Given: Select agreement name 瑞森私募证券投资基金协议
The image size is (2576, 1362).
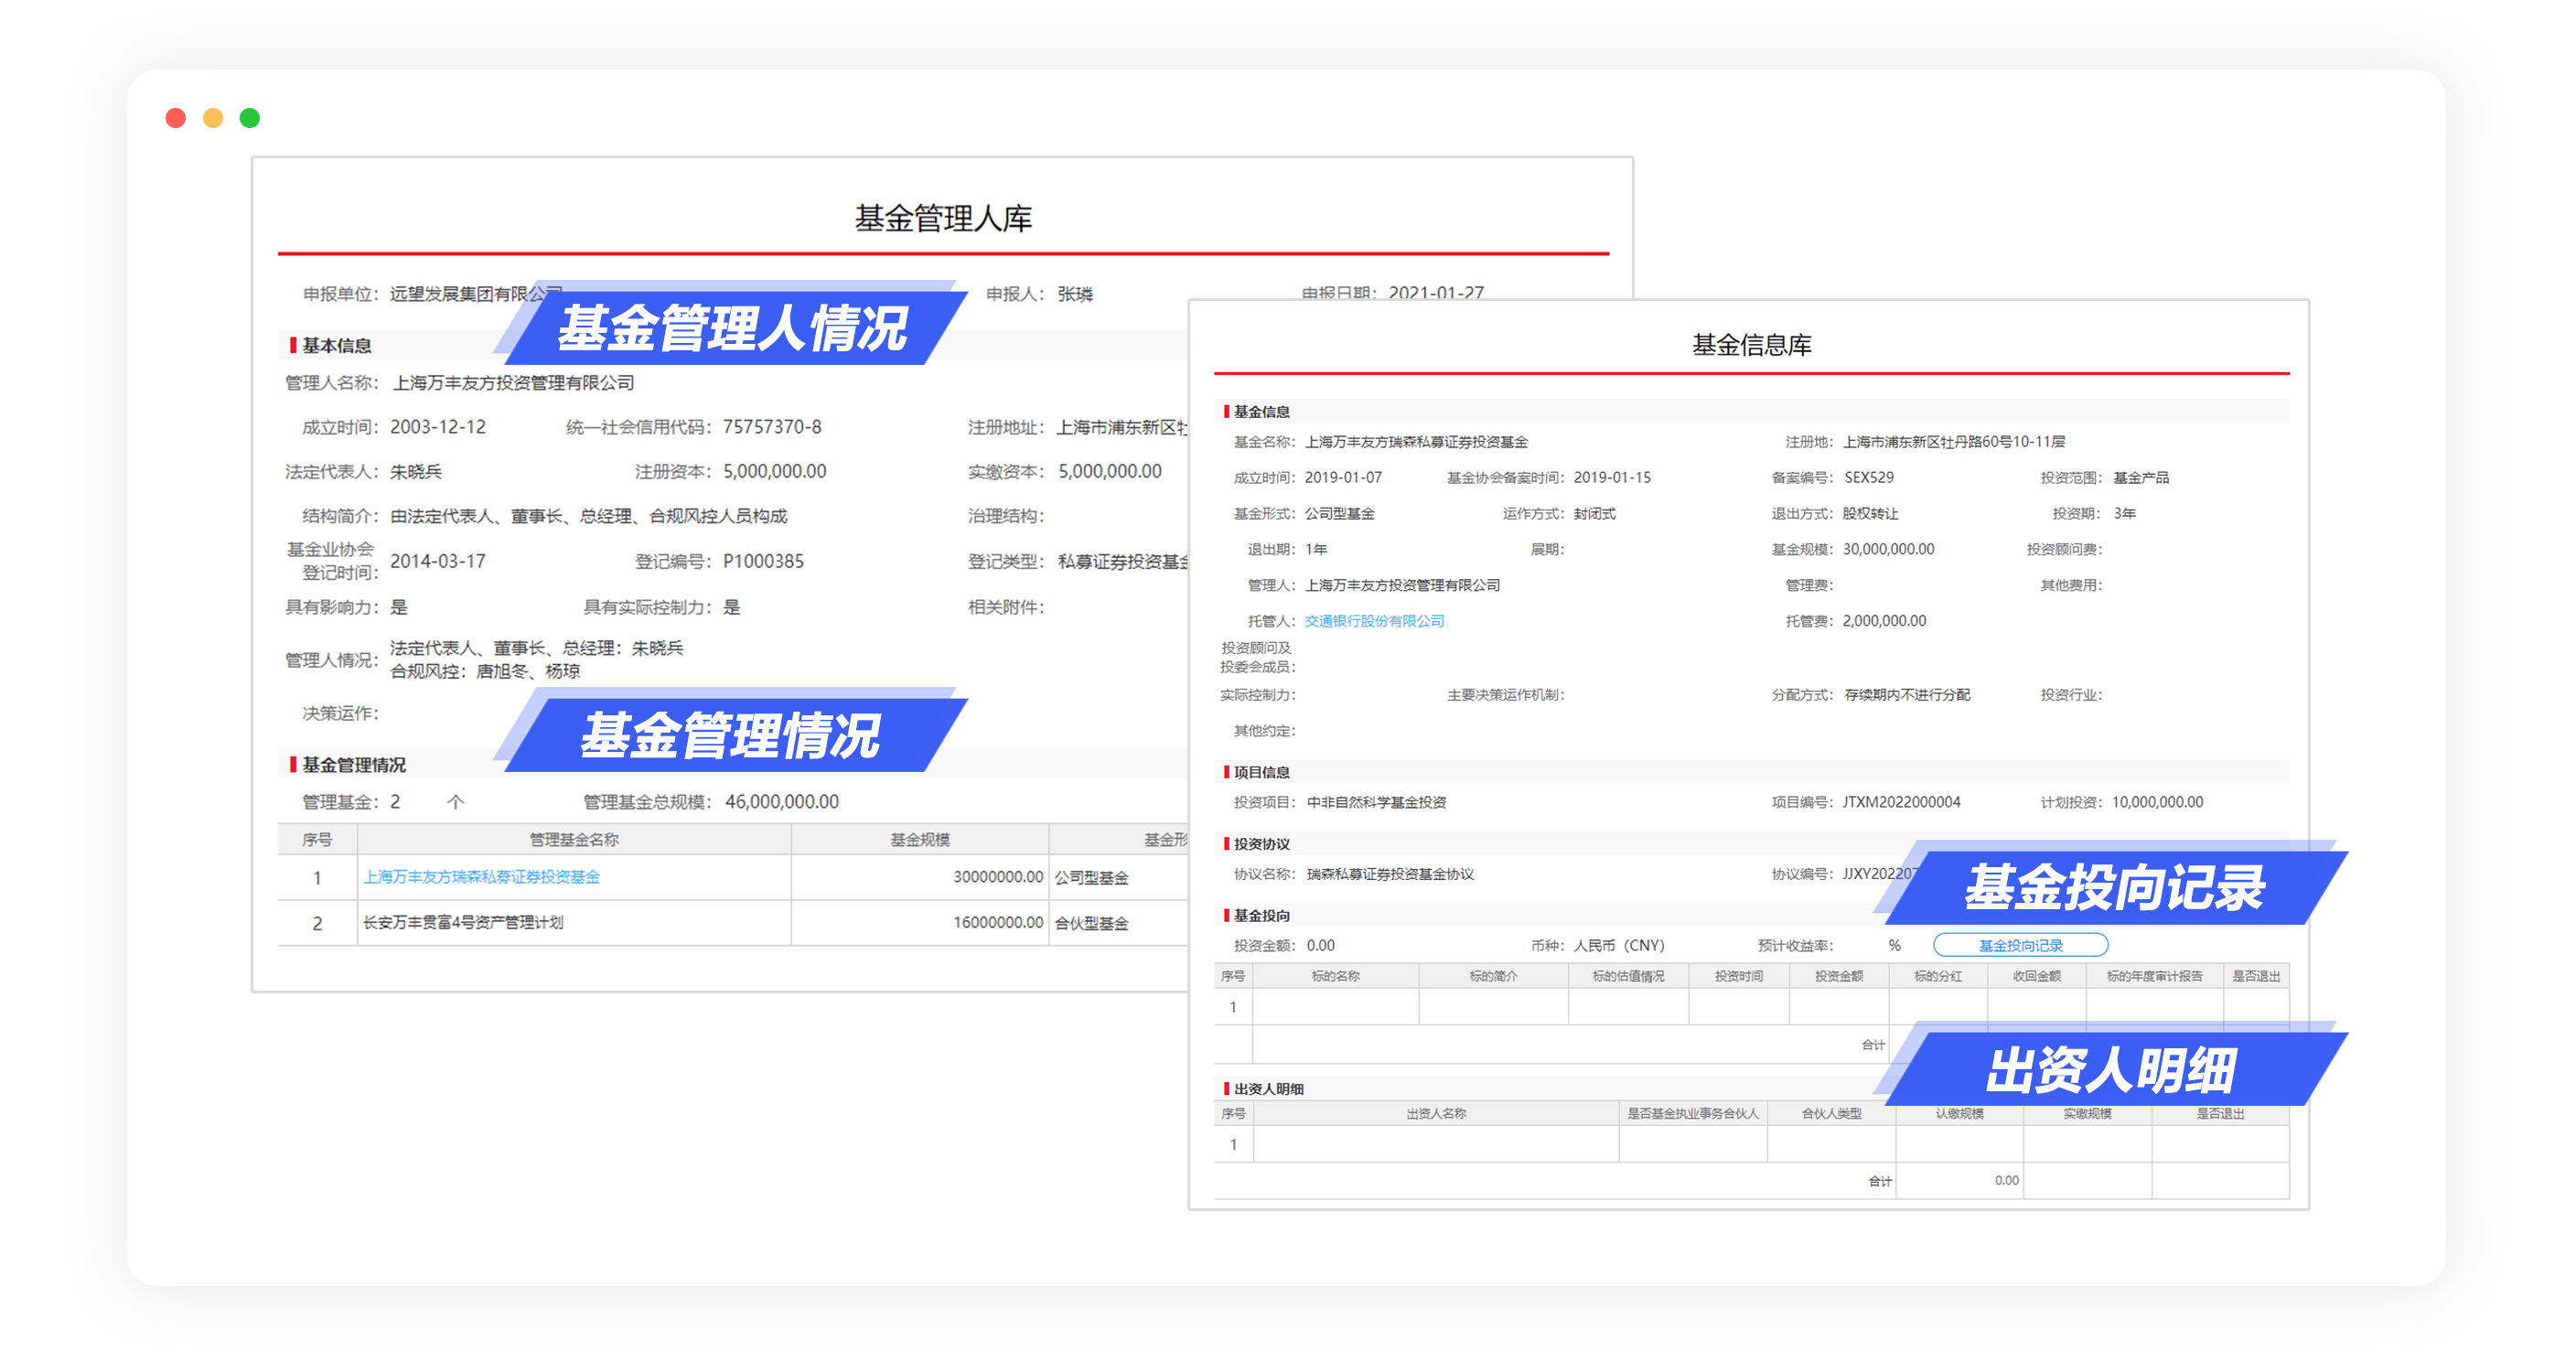Looking at the screenshot, I should tap(1390, 874).
